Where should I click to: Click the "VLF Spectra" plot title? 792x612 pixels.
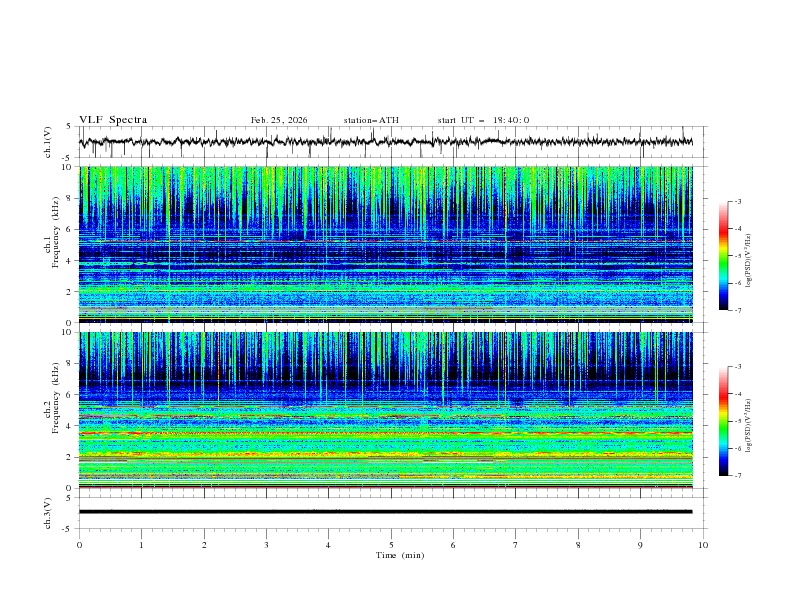point(113,120)
